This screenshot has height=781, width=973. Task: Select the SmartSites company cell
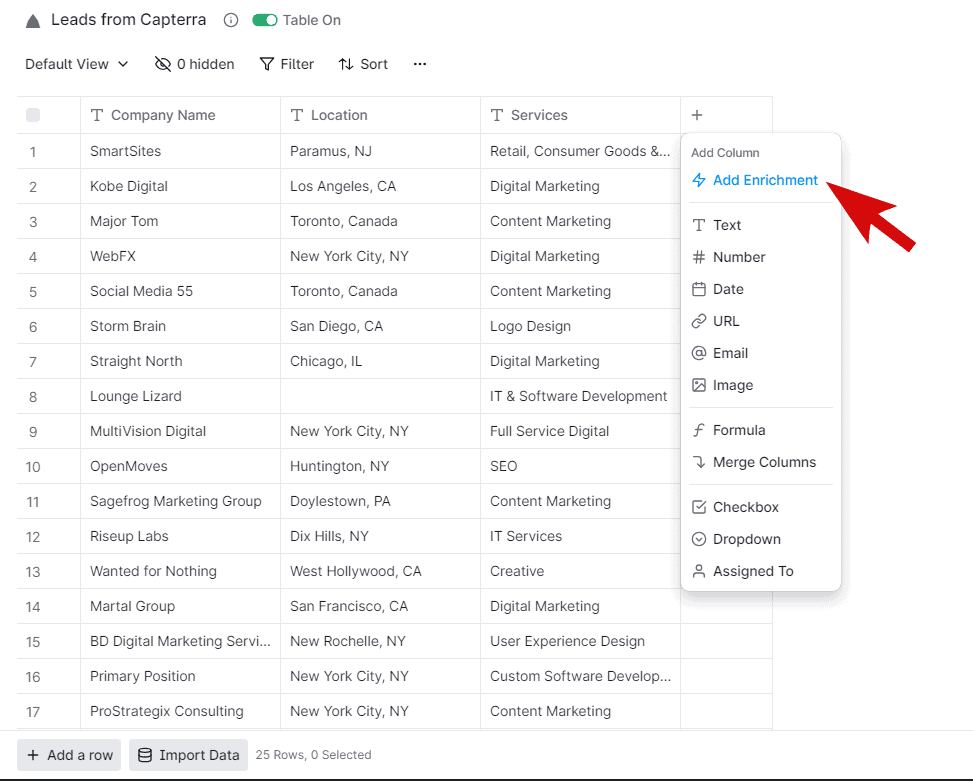[x=181, y=151]
